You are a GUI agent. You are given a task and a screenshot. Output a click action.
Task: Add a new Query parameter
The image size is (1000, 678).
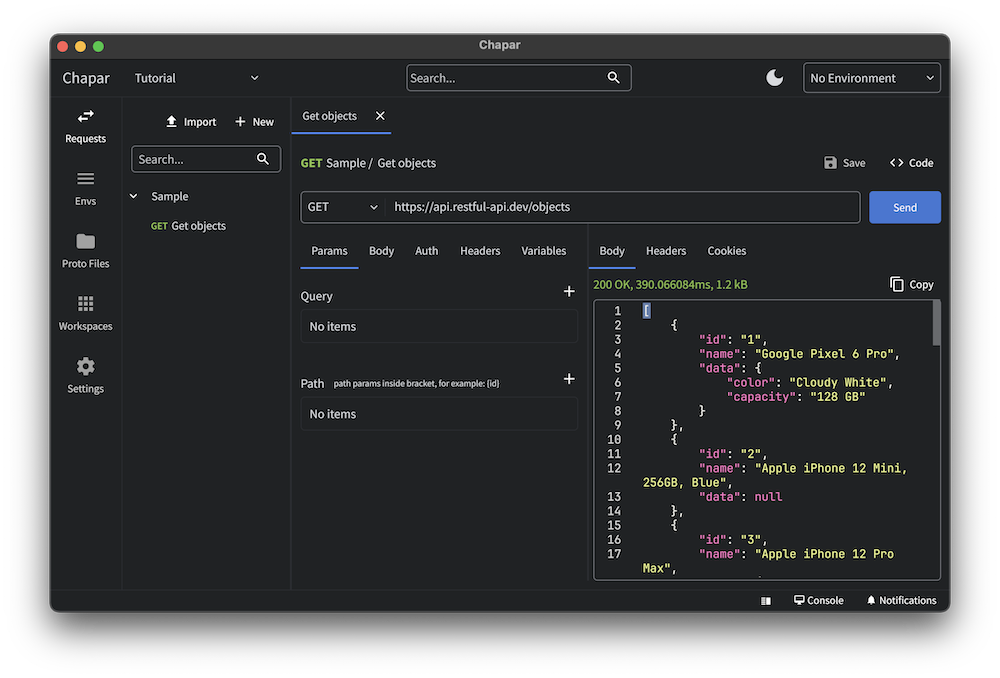[x=569, y=292]
